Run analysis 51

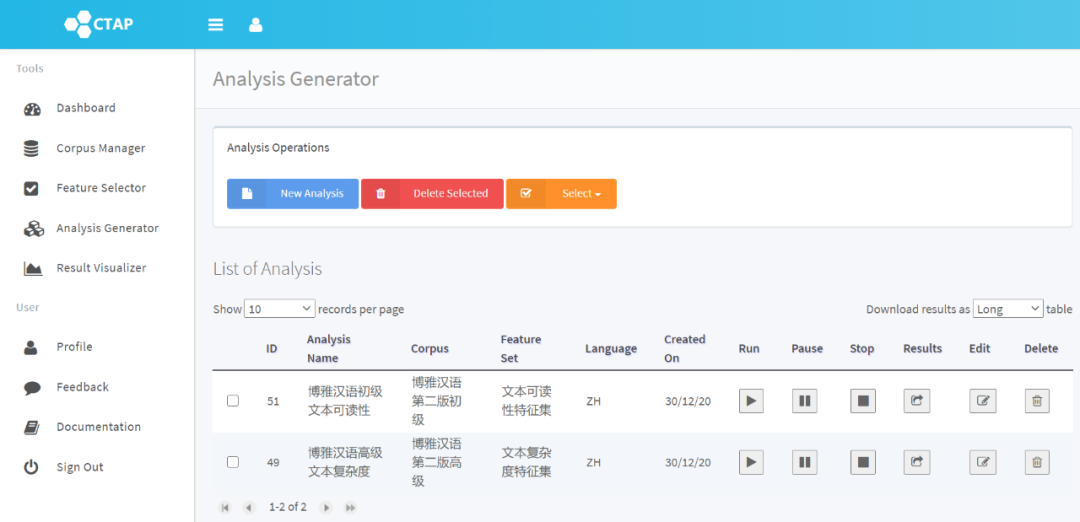751,401
